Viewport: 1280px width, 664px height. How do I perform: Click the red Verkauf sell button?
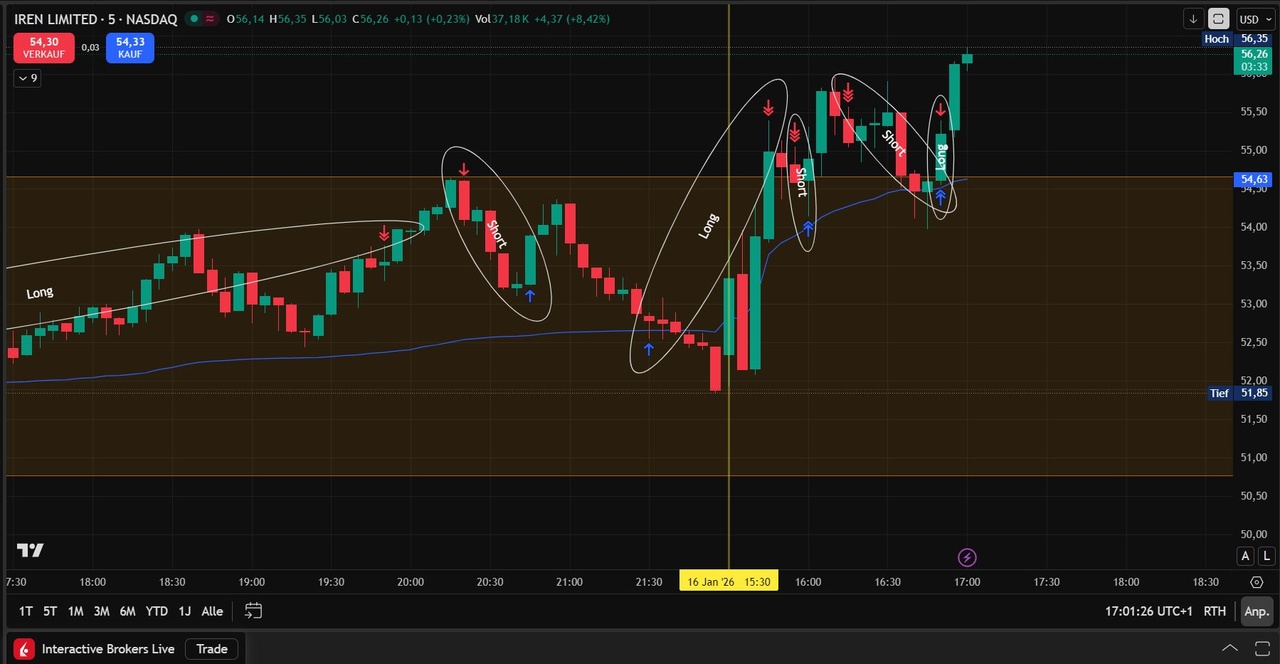click(43, 47)
